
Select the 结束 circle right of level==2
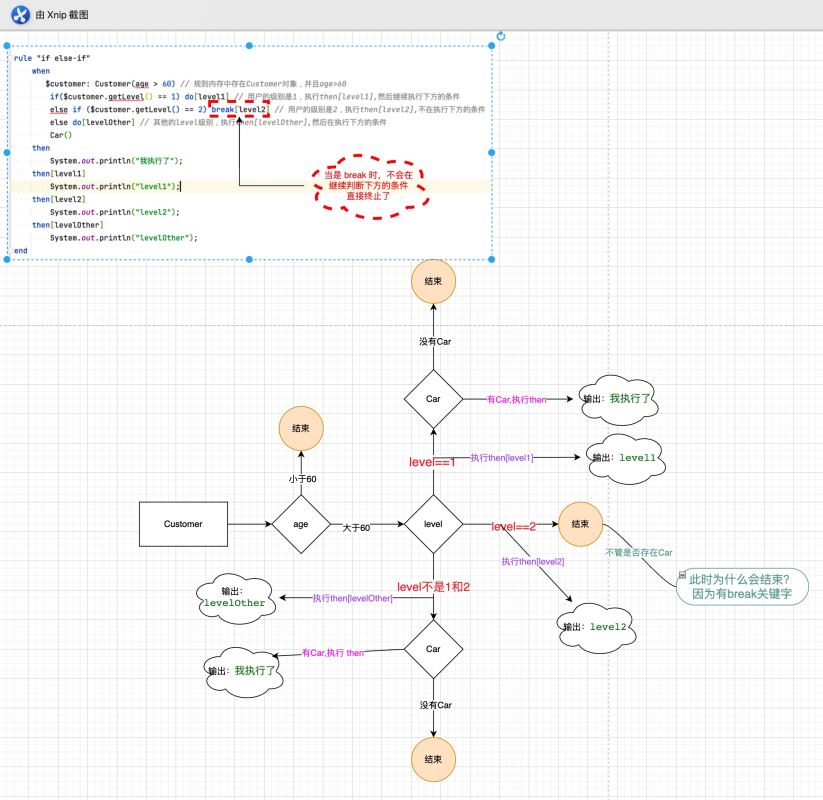(580, 524)
